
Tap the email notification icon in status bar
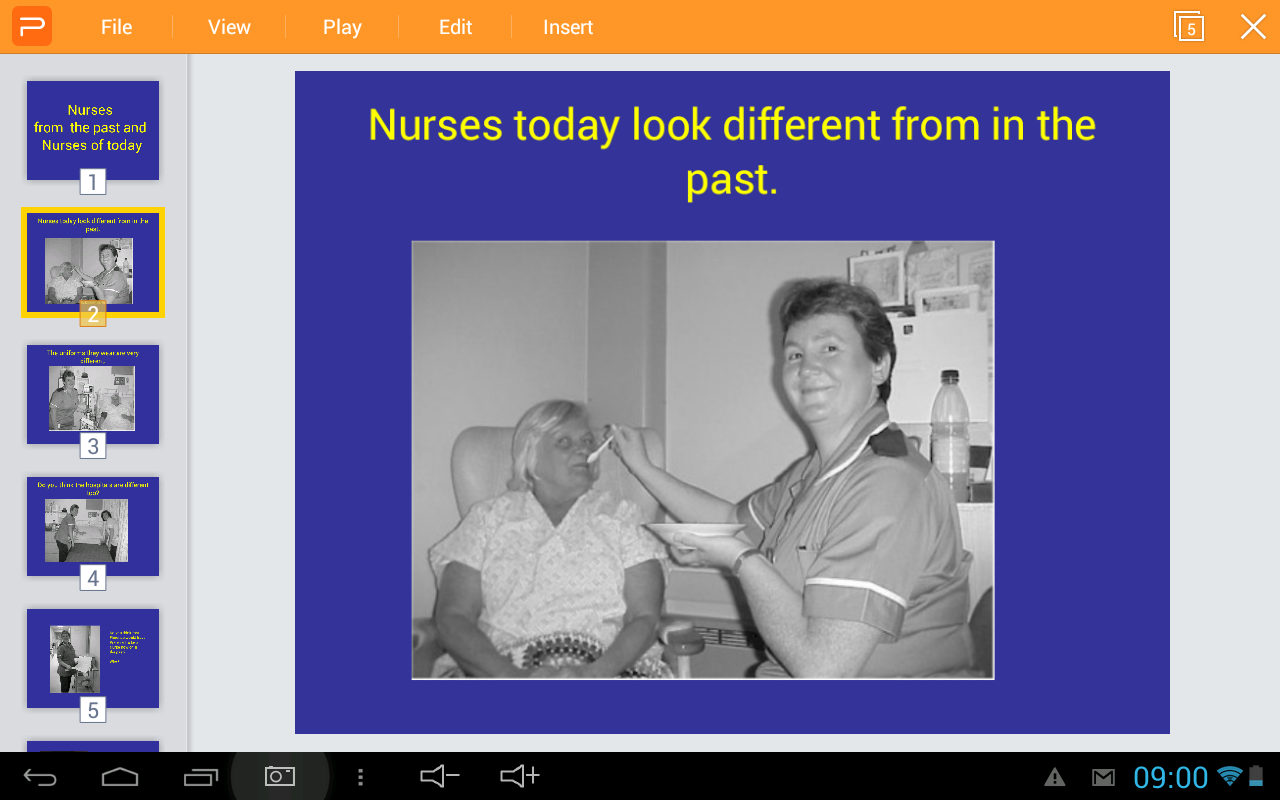1103,776
